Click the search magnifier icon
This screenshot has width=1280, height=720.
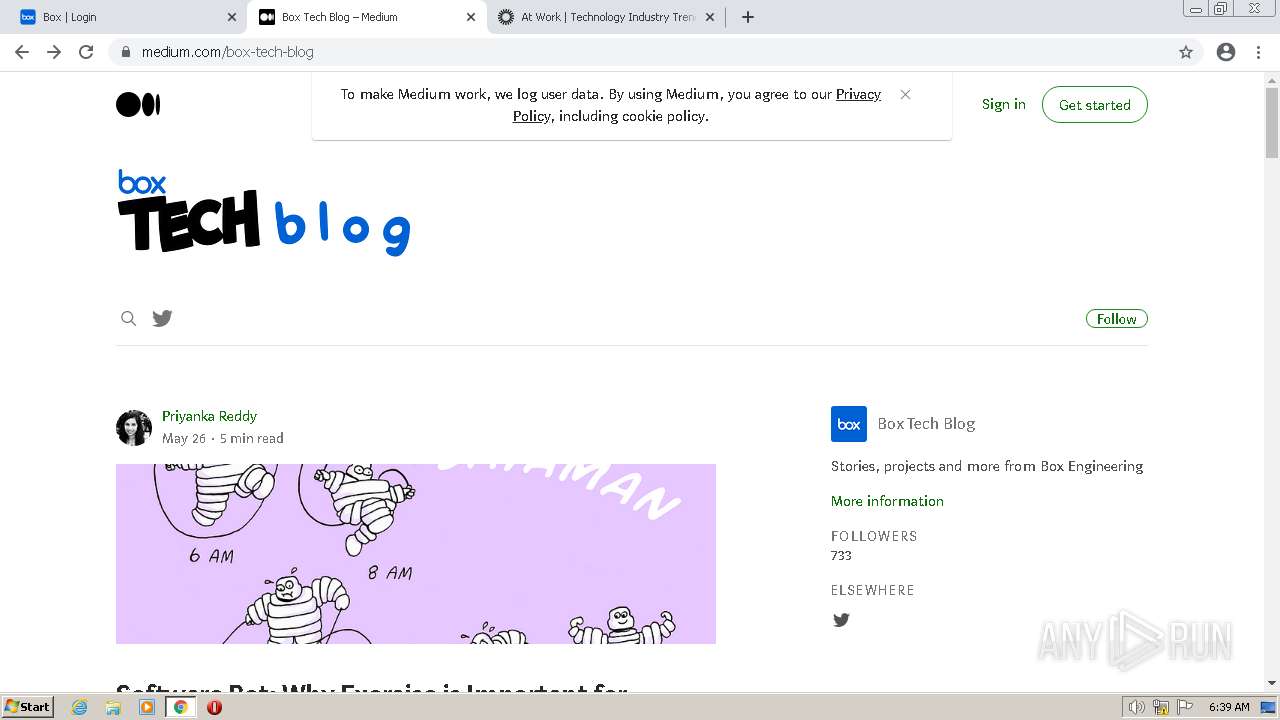click(128, 318)
